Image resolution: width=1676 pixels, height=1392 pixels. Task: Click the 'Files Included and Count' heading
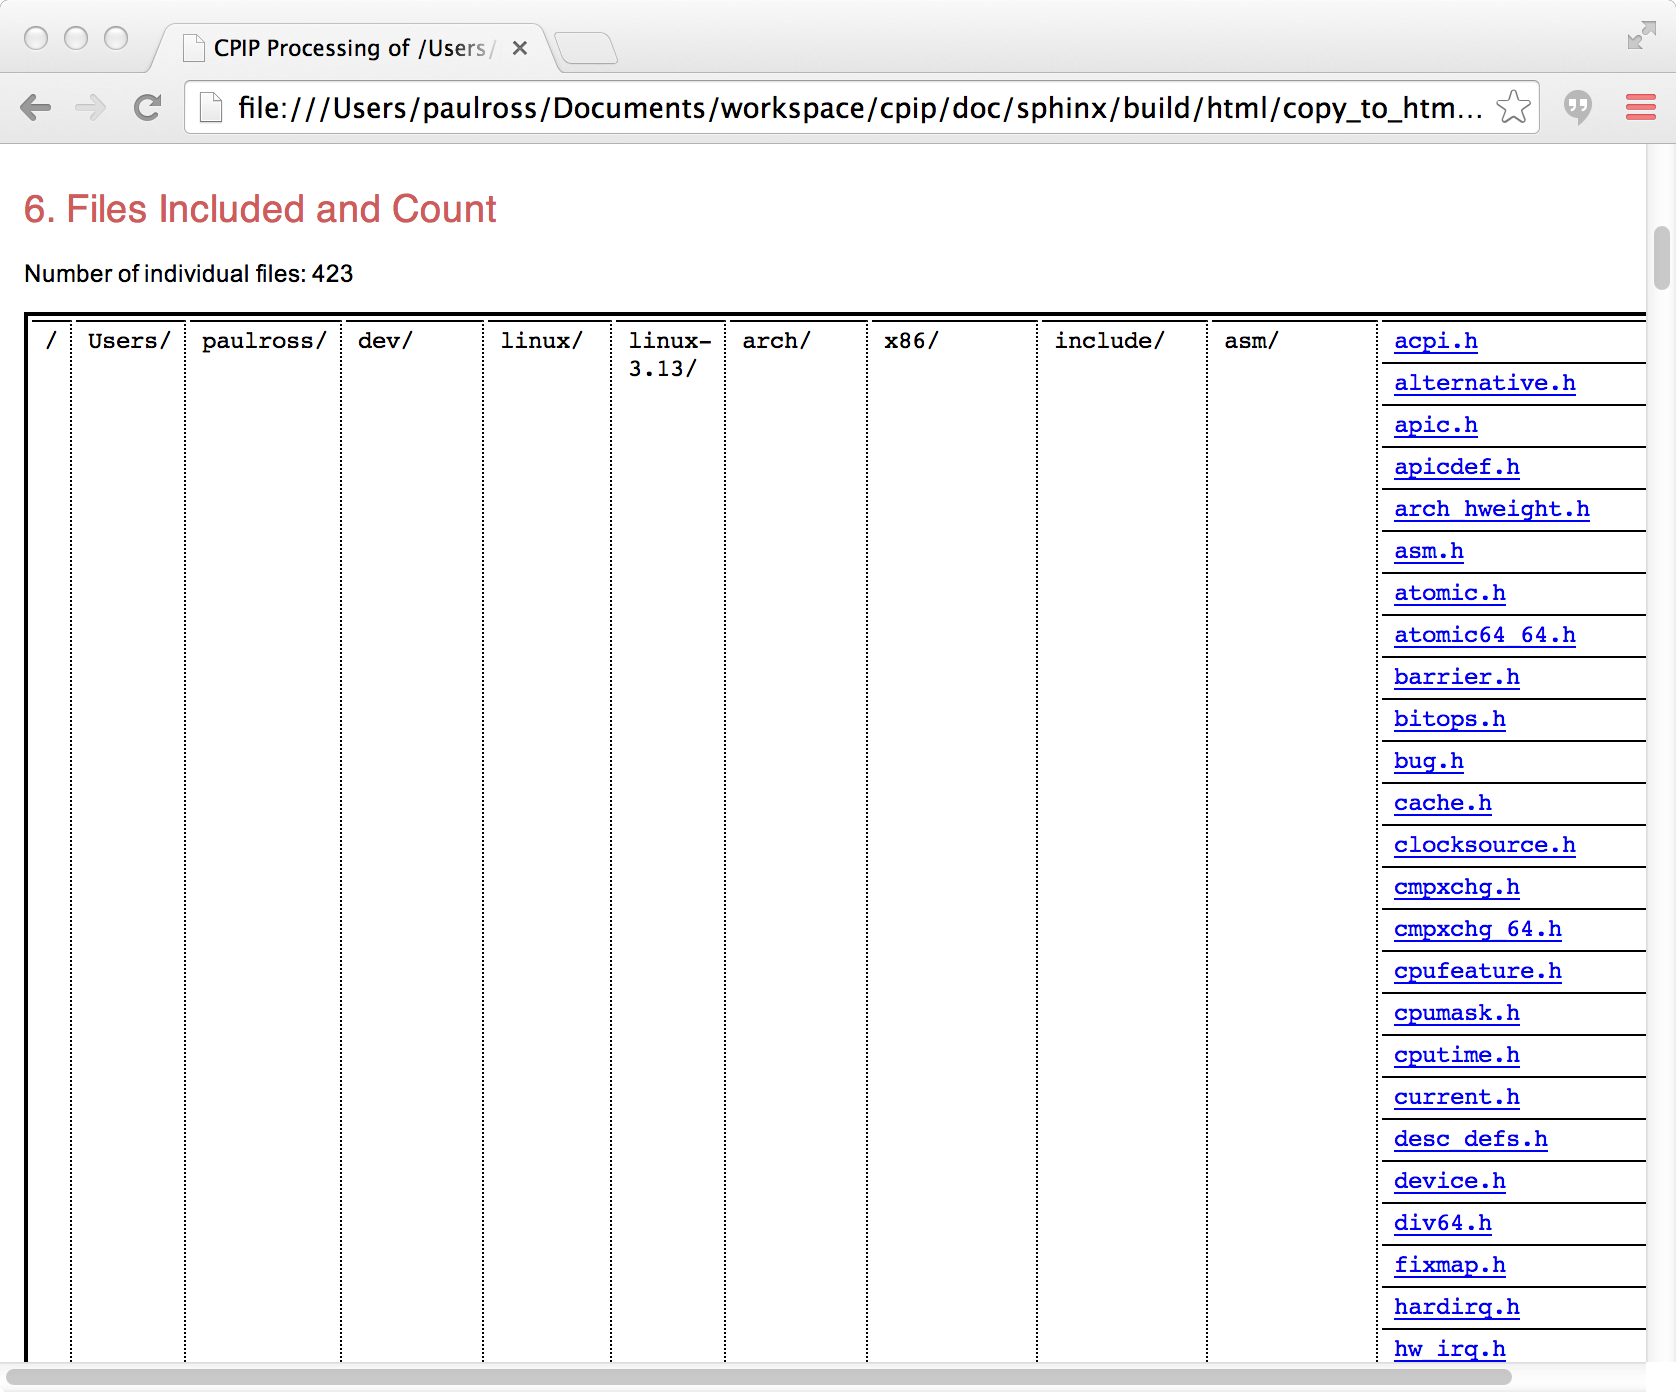[260, 209]
